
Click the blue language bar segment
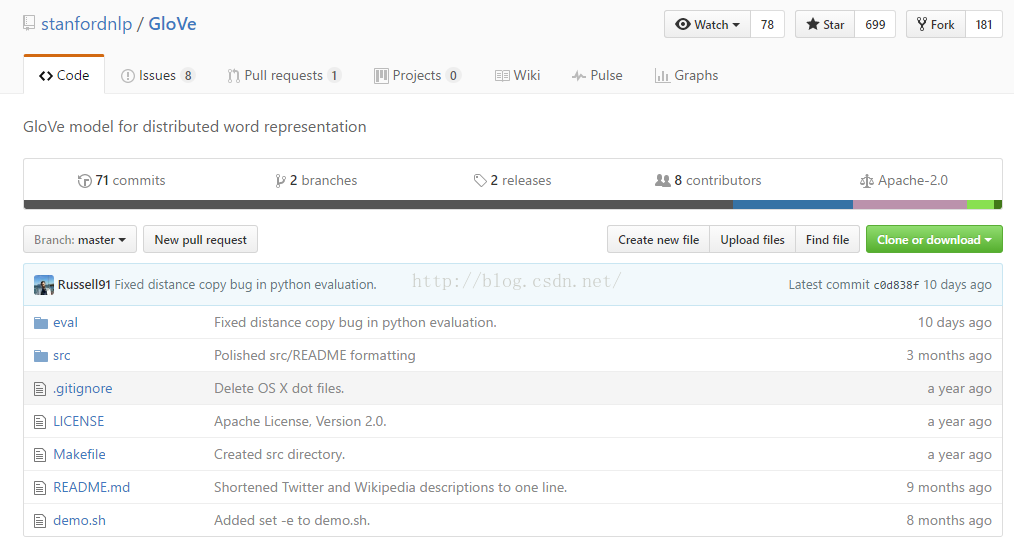pyautogui.click(x=793, y=205)
